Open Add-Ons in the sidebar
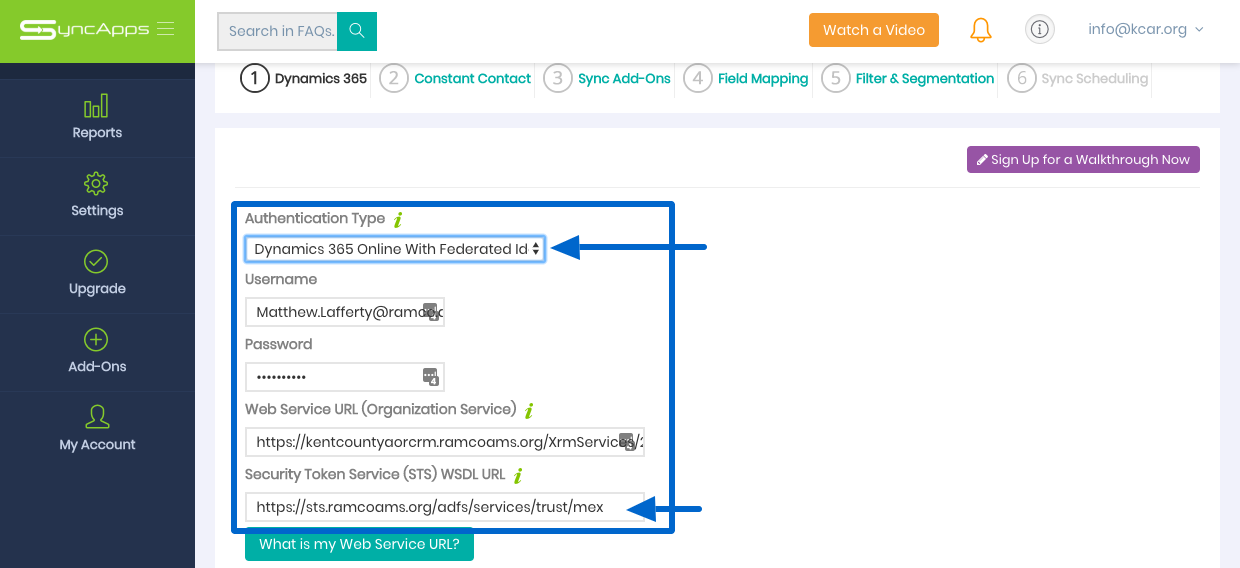This screenshot has width=1240, height=568. (97, 352)
